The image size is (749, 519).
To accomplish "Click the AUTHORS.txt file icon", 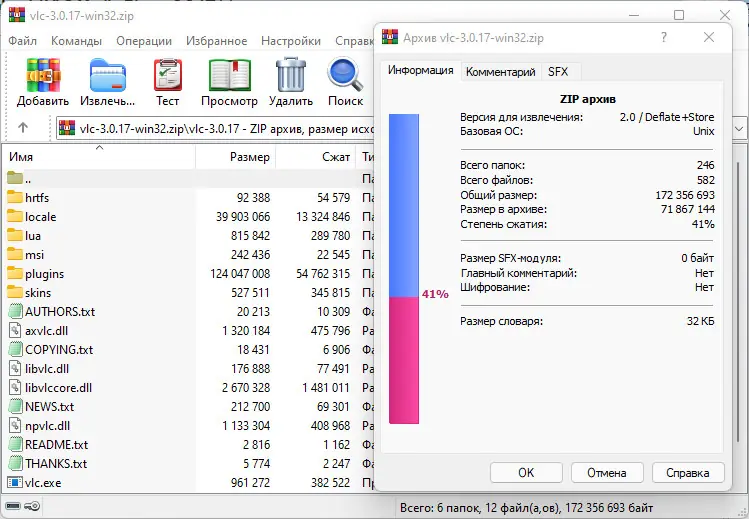I will (15, 311).
